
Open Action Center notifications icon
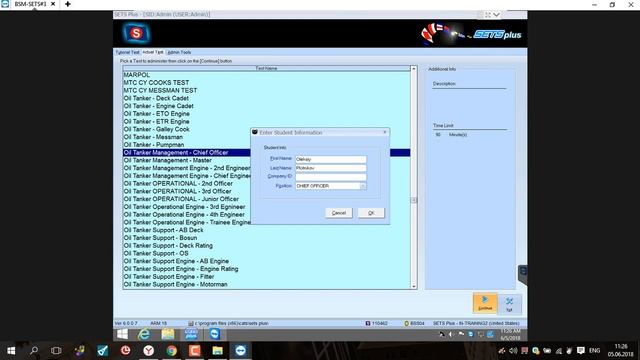pos(580,351)
